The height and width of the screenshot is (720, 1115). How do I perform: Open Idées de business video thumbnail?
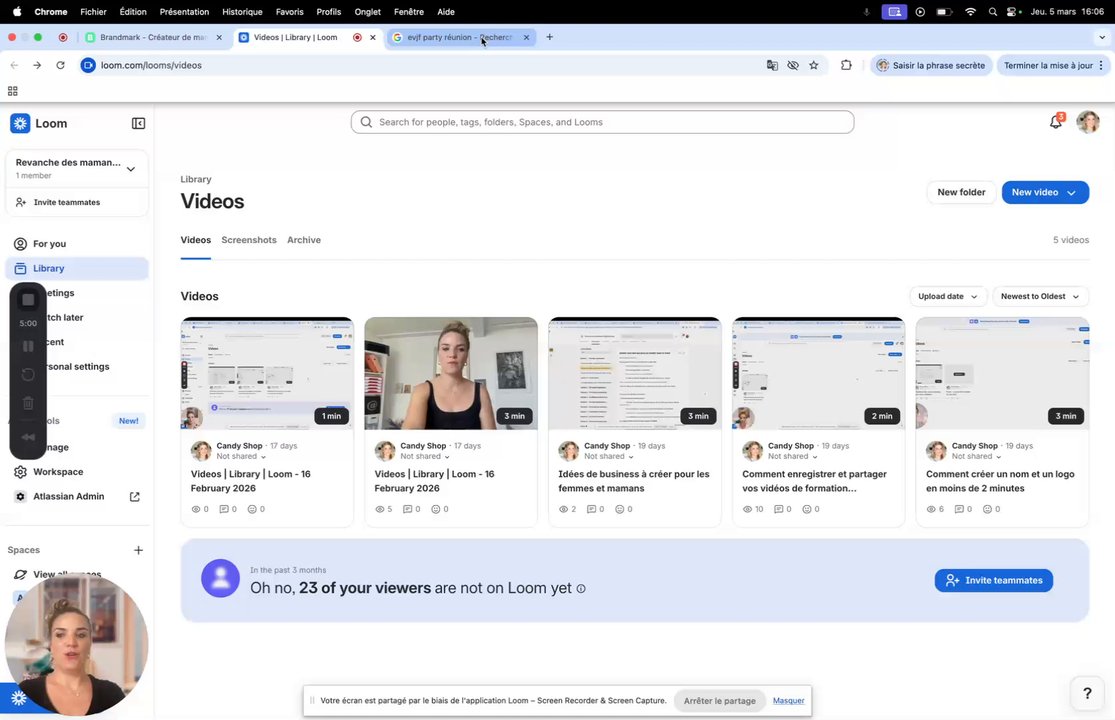634,373
